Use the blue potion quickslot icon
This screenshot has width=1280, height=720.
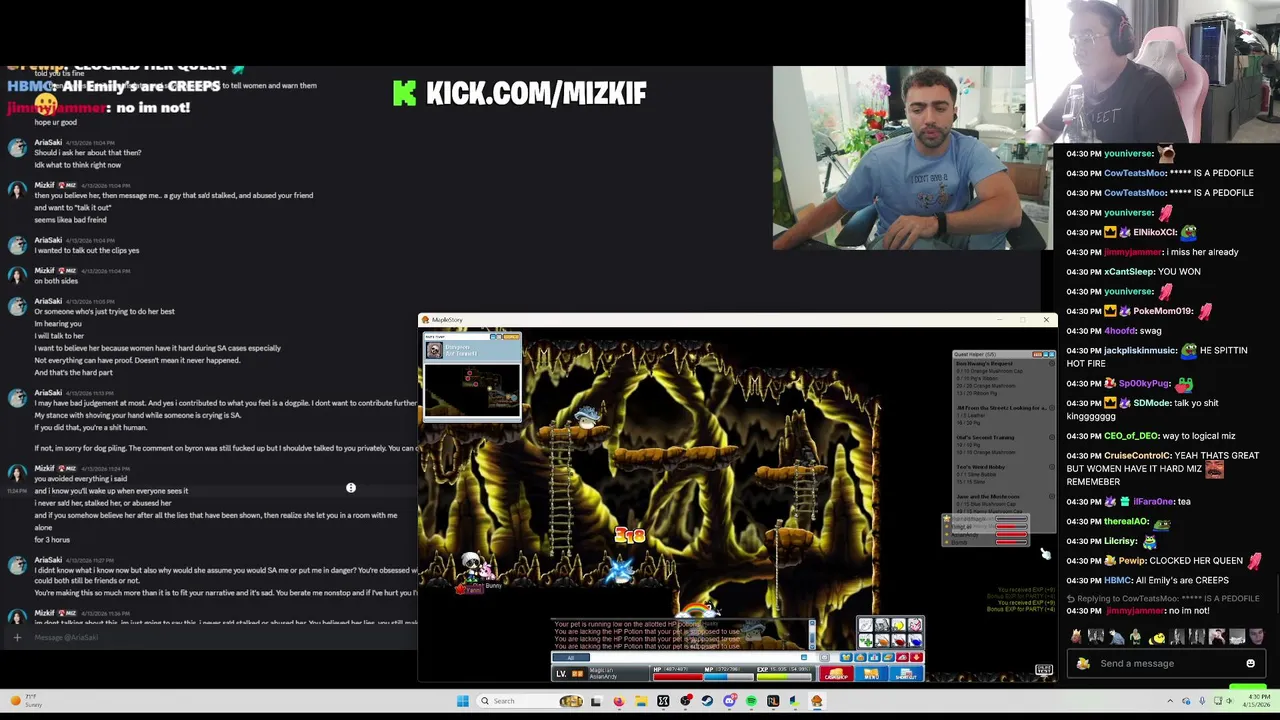click(x=915, y=640)
